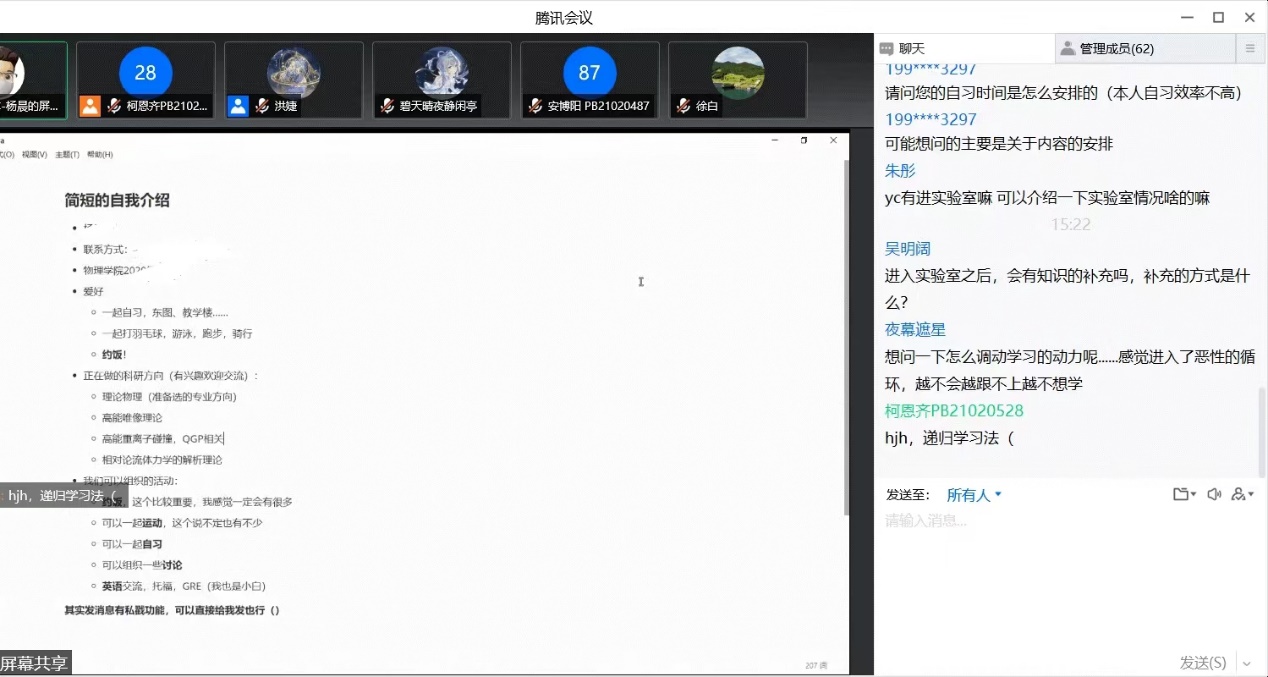Click the 杨晨 screen-share name label
This screenshot has height=677, width=1268.
tap(31, 105)
